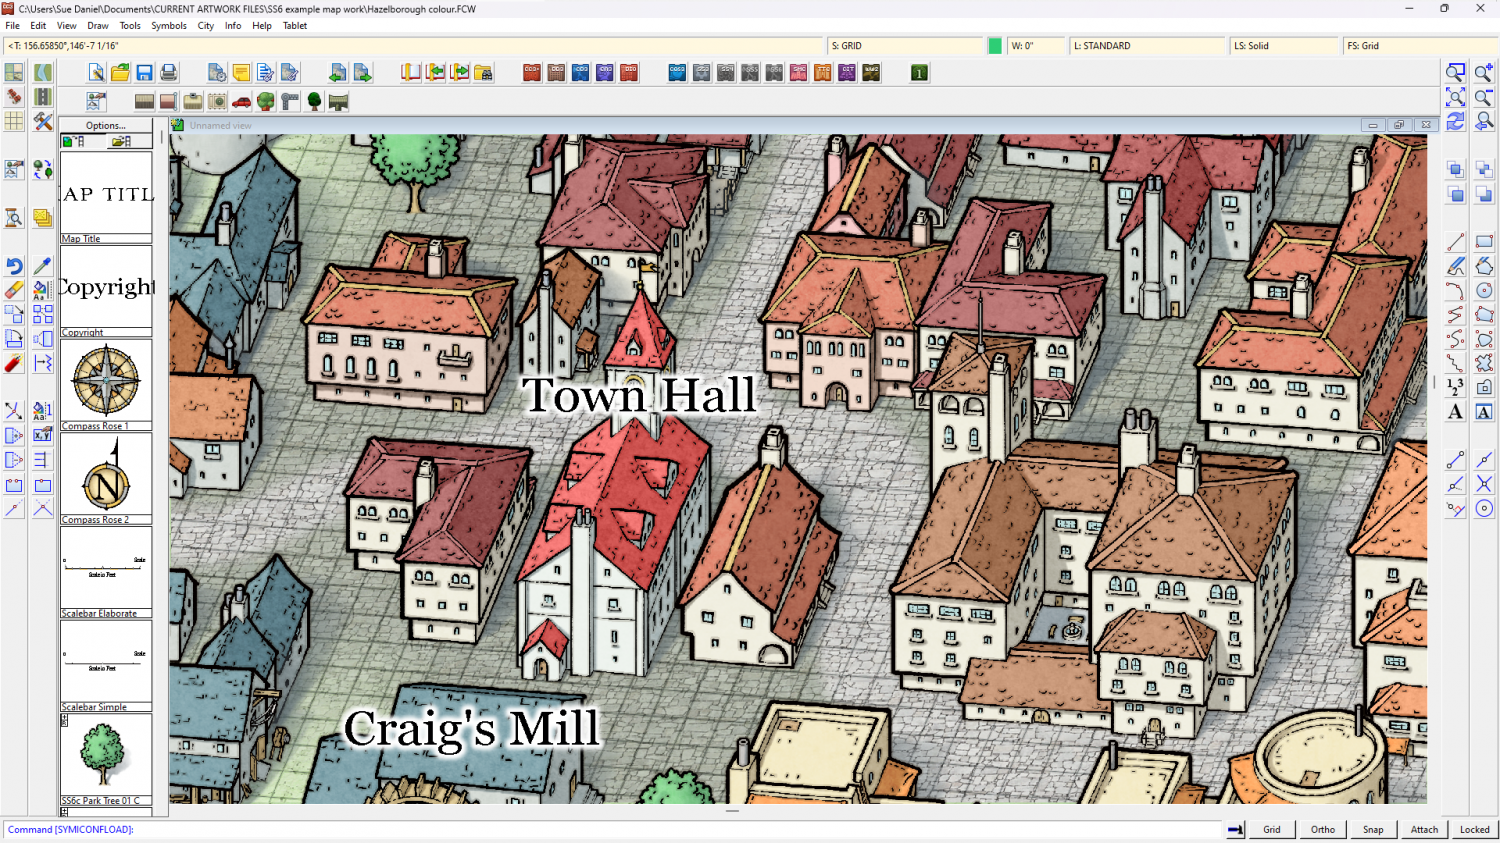Print the map with the printer icon

click(168, 72)
